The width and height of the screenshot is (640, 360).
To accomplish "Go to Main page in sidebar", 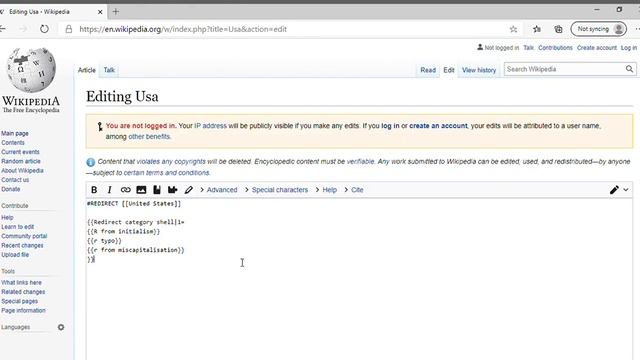I will tap(15, 133).
